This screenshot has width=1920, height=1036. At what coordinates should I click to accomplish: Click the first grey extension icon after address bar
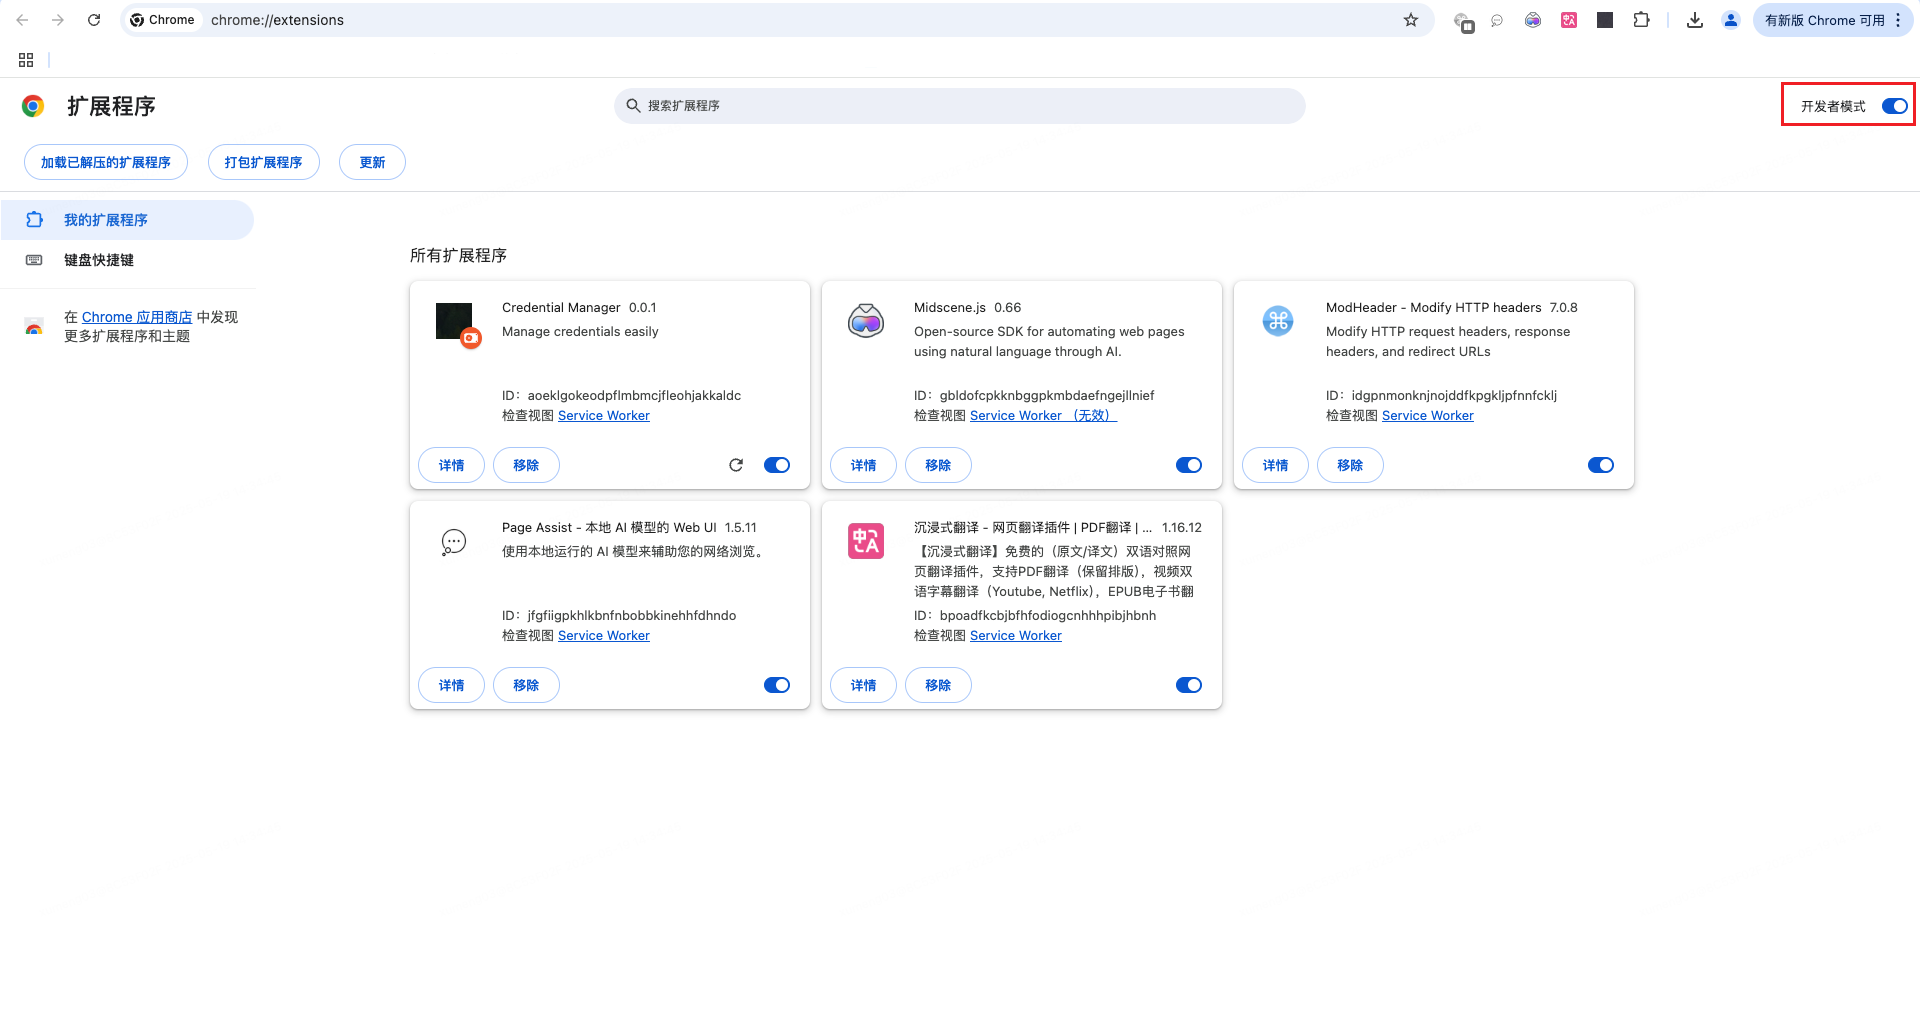pos(1463,21)
